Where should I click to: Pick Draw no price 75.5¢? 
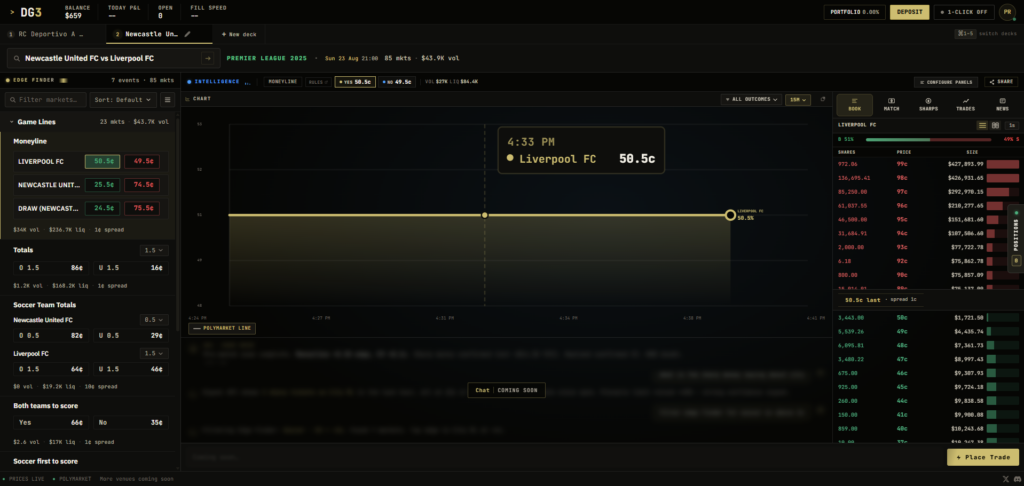[142, 208]
